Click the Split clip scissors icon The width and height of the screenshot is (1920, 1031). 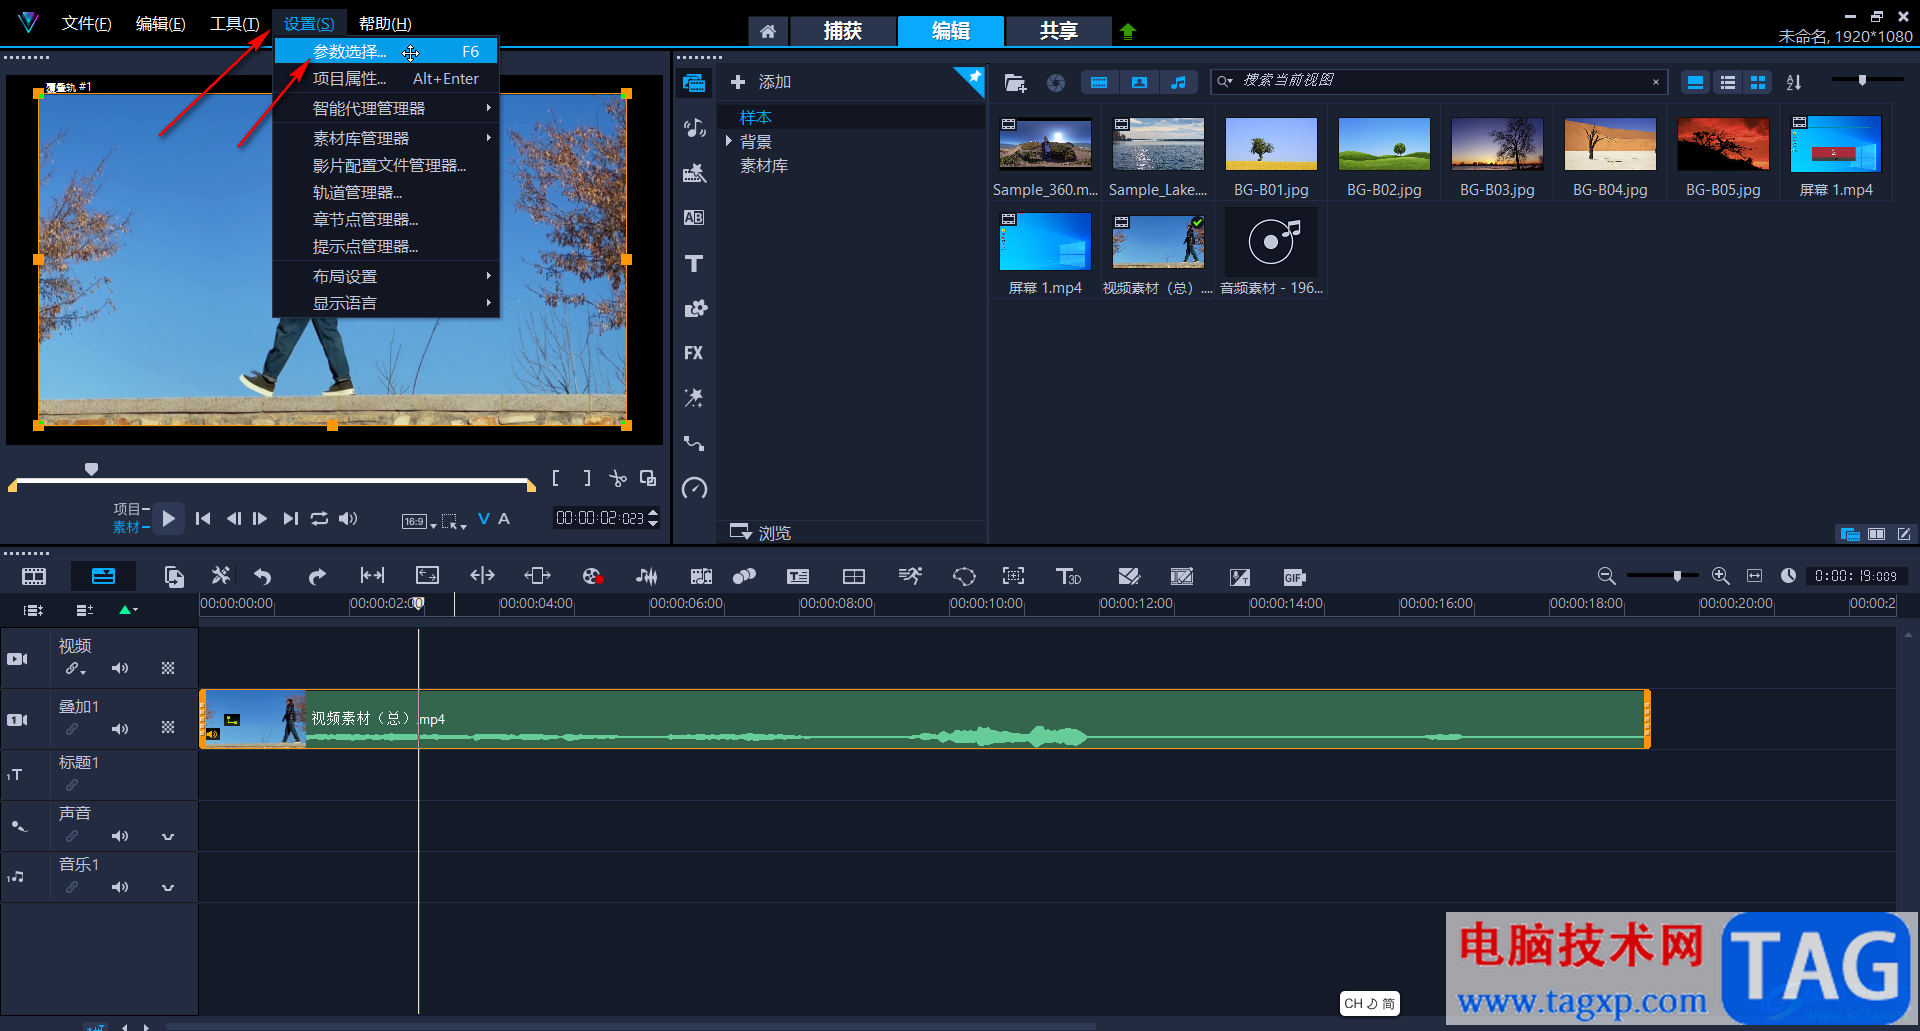618,478
